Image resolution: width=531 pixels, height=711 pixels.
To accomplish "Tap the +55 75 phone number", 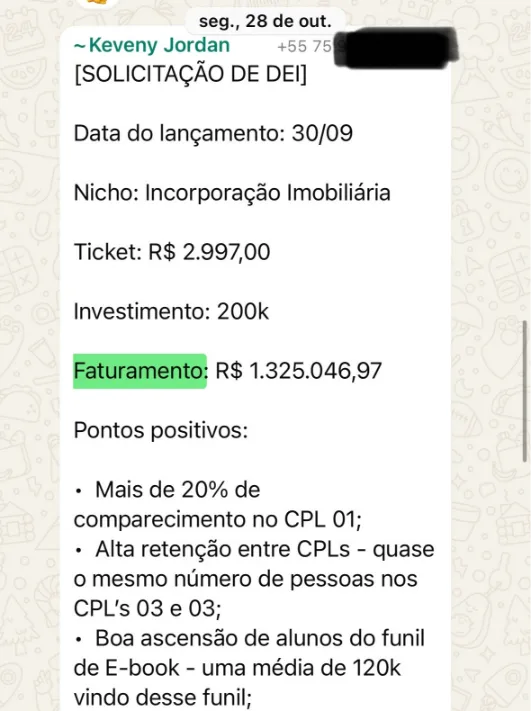I will click(305, 46).
